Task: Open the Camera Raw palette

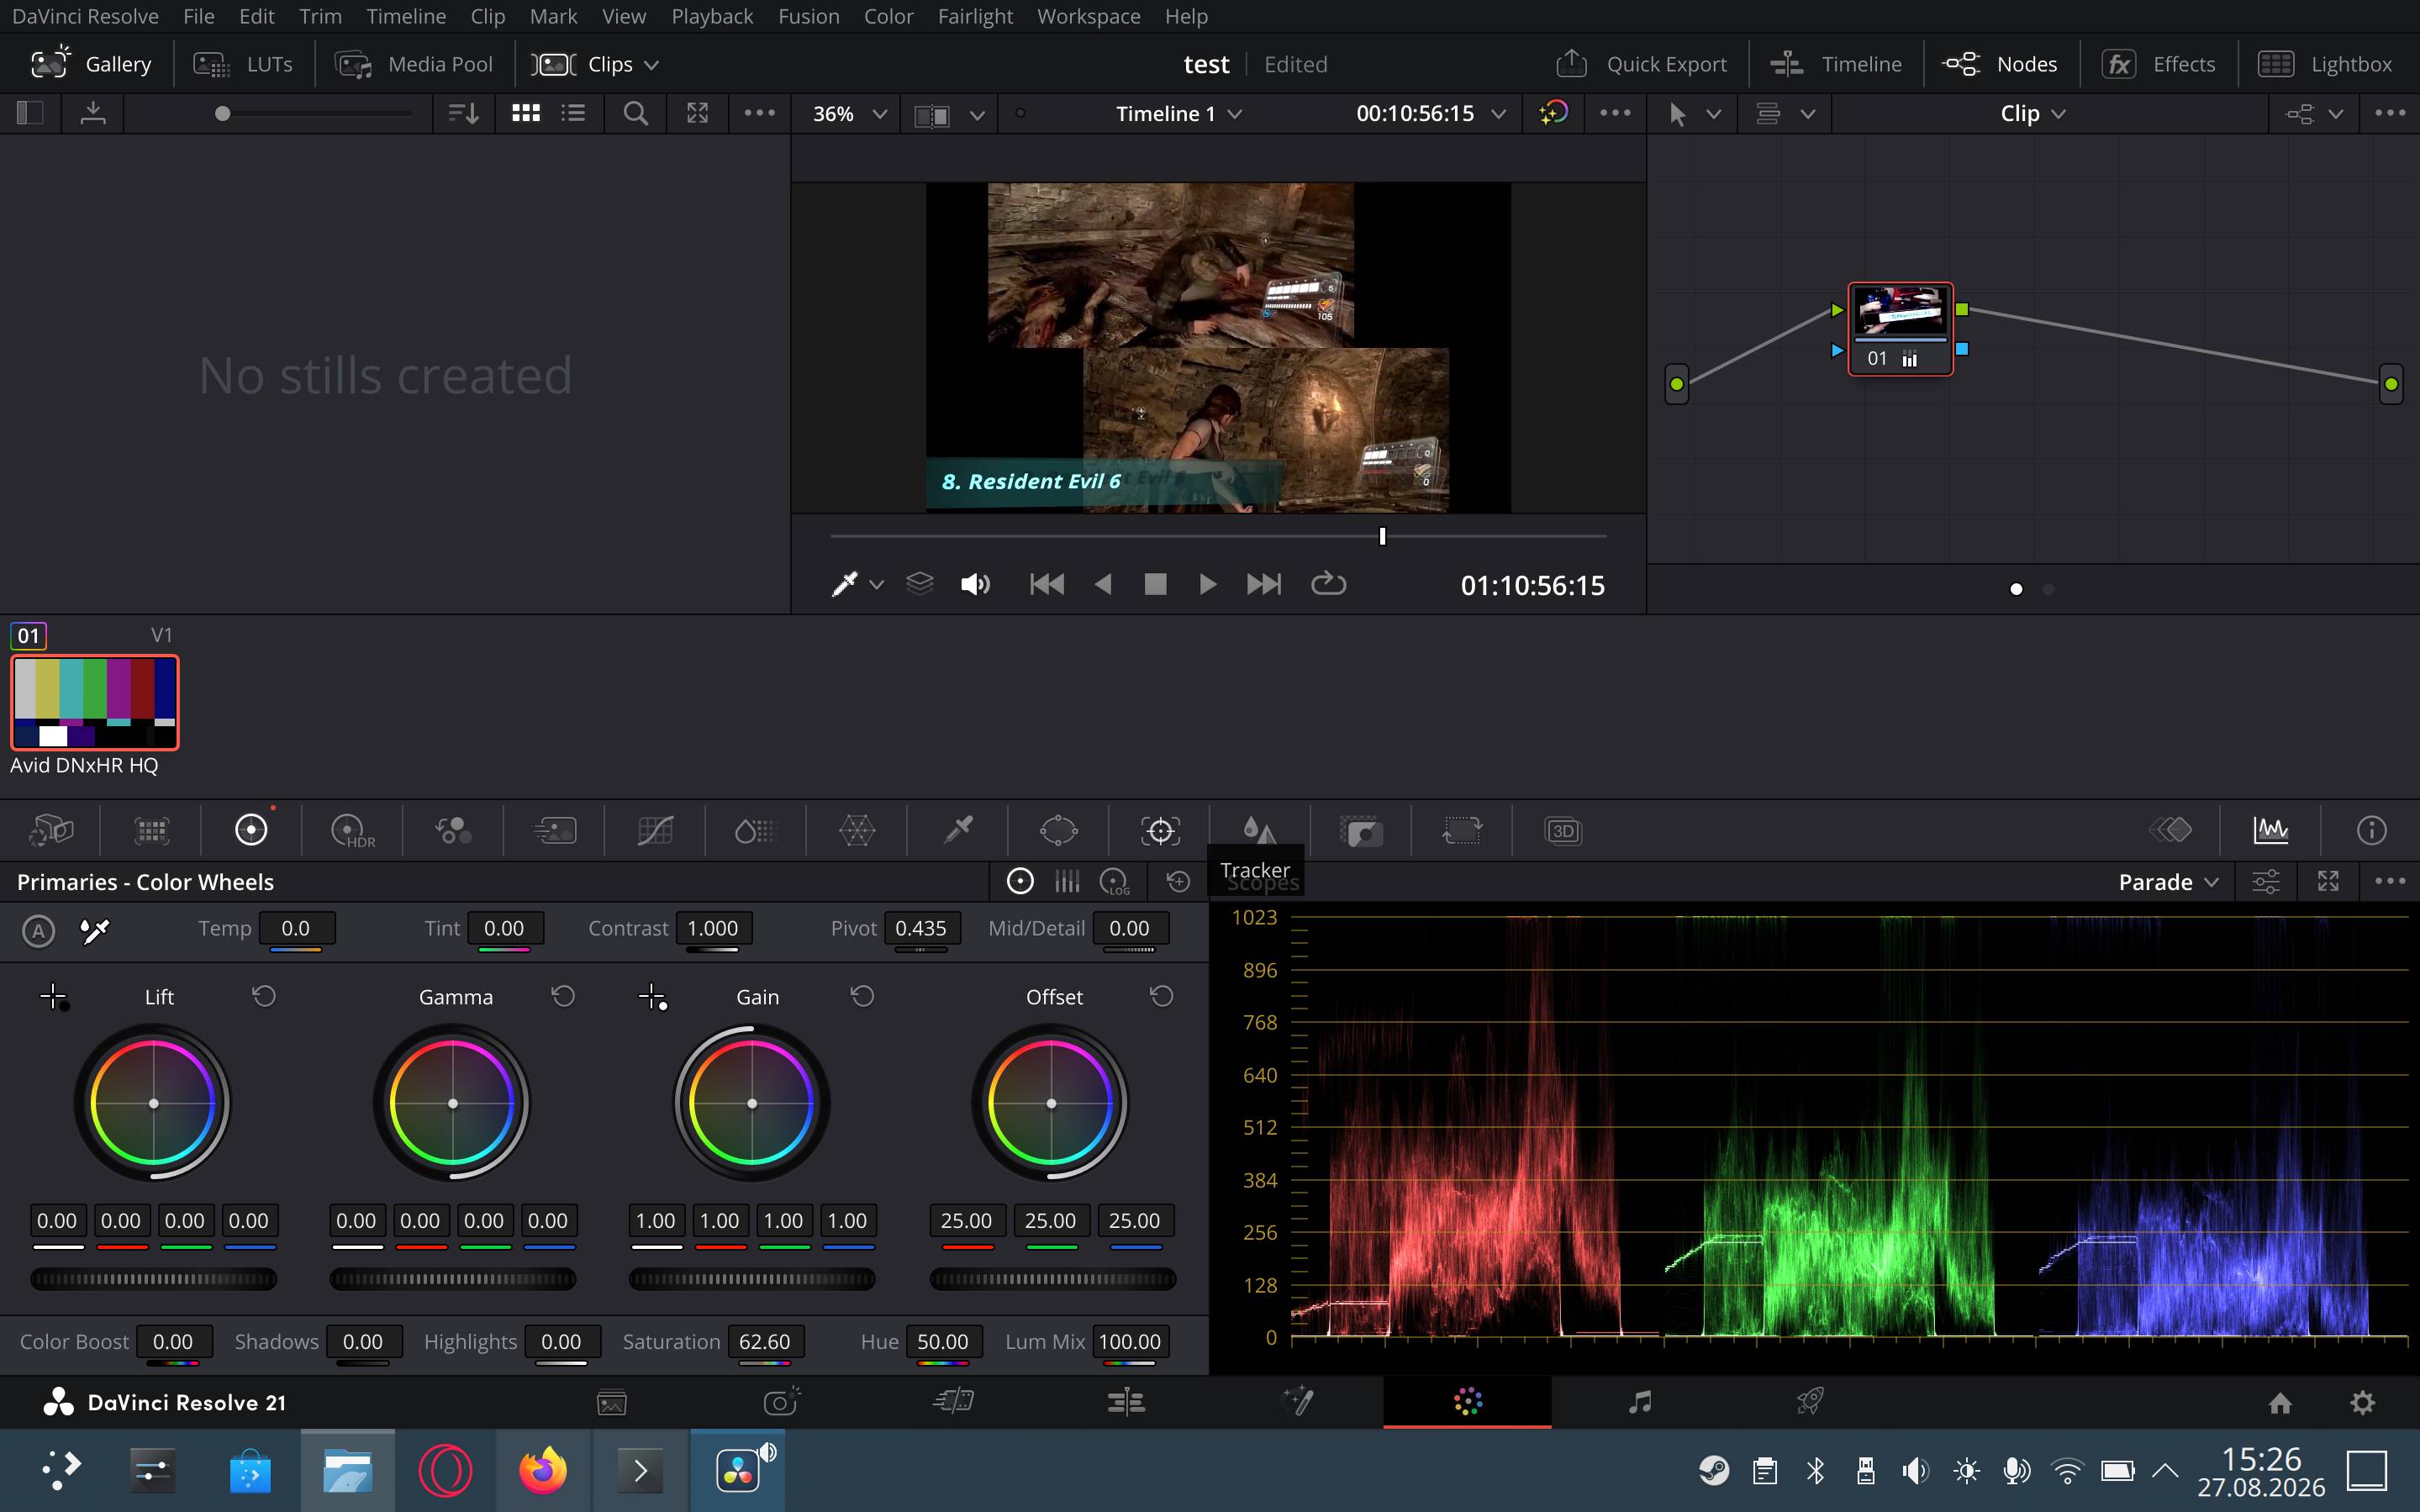Action: pos(51,830)
